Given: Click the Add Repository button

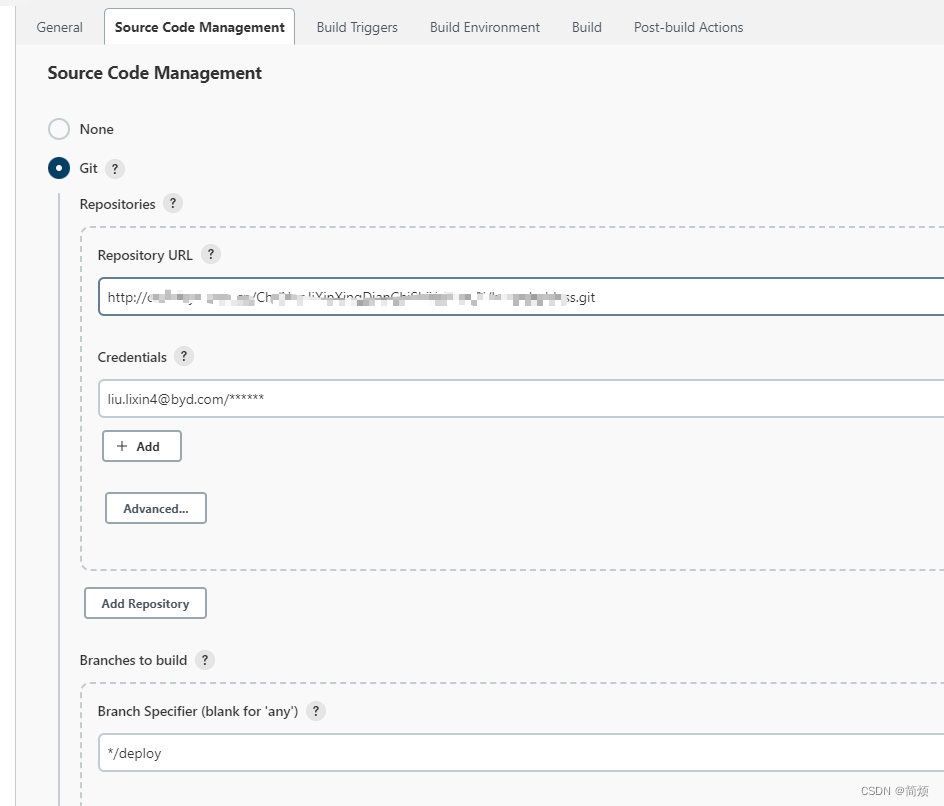Looking at the screenshot, I should pyautogui.click(x=145, y=603).
